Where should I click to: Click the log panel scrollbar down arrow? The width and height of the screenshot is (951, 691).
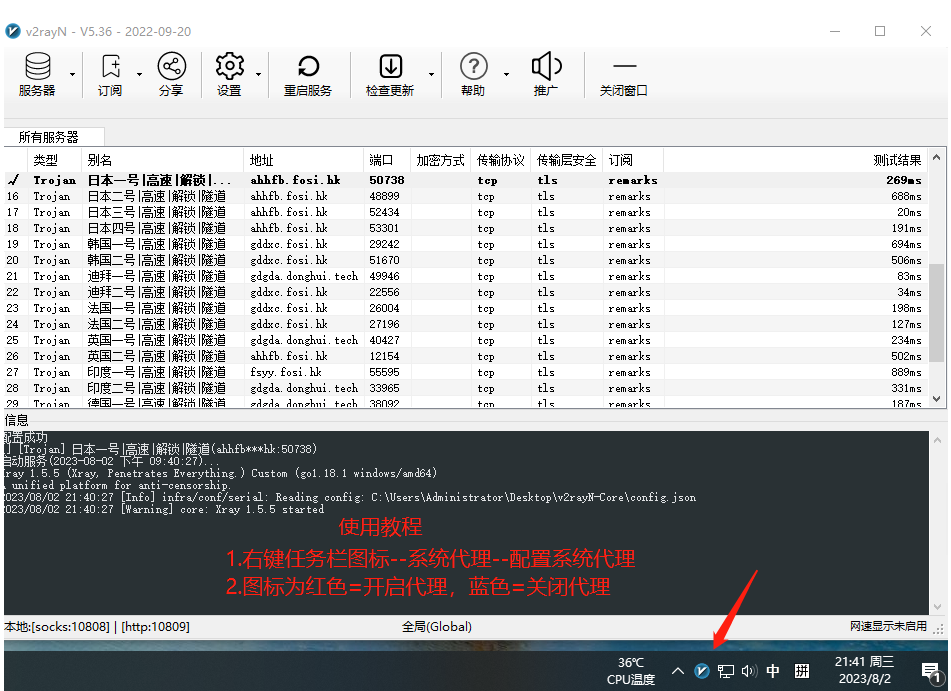[x=937, y=606]
